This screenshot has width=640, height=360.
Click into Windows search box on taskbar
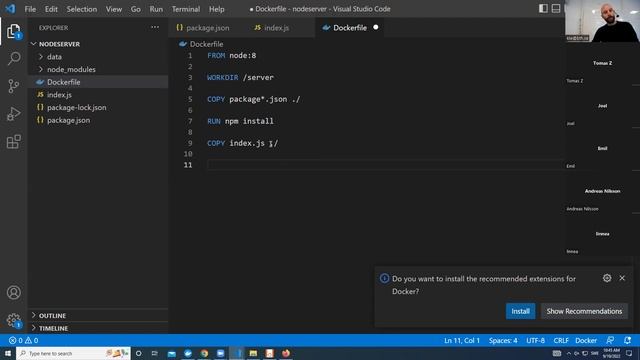(73, 353)
